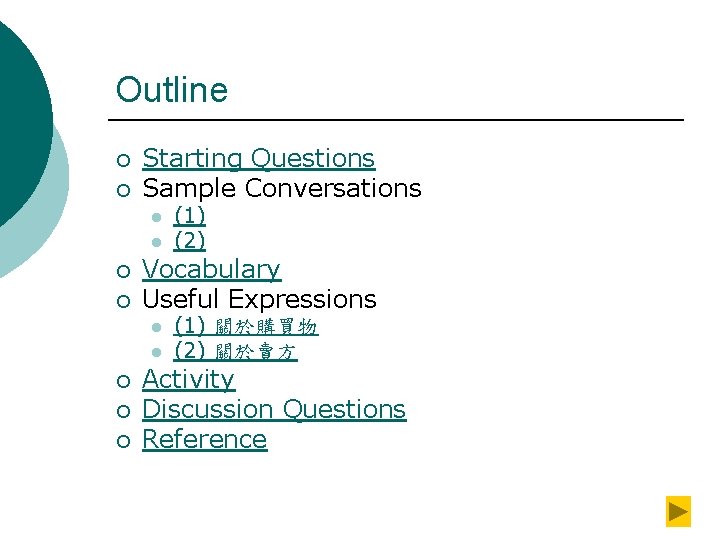Select the Sample Conversations text
720x540 pixels.
(x=282, y=188)
